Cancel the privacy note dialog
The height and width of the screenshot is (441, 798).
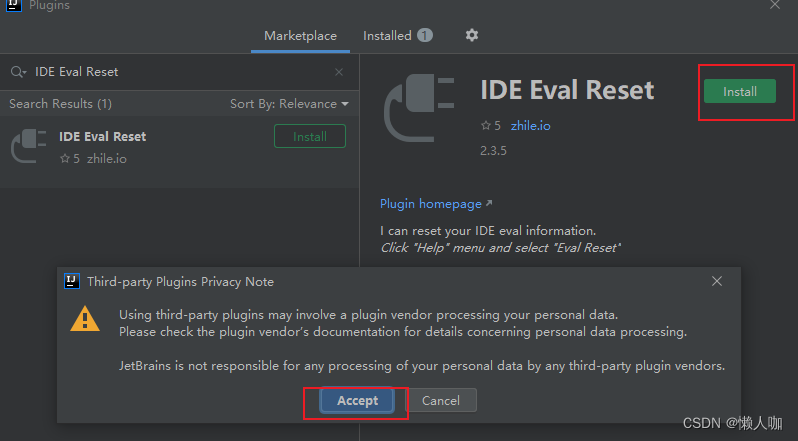coord(441,401)
